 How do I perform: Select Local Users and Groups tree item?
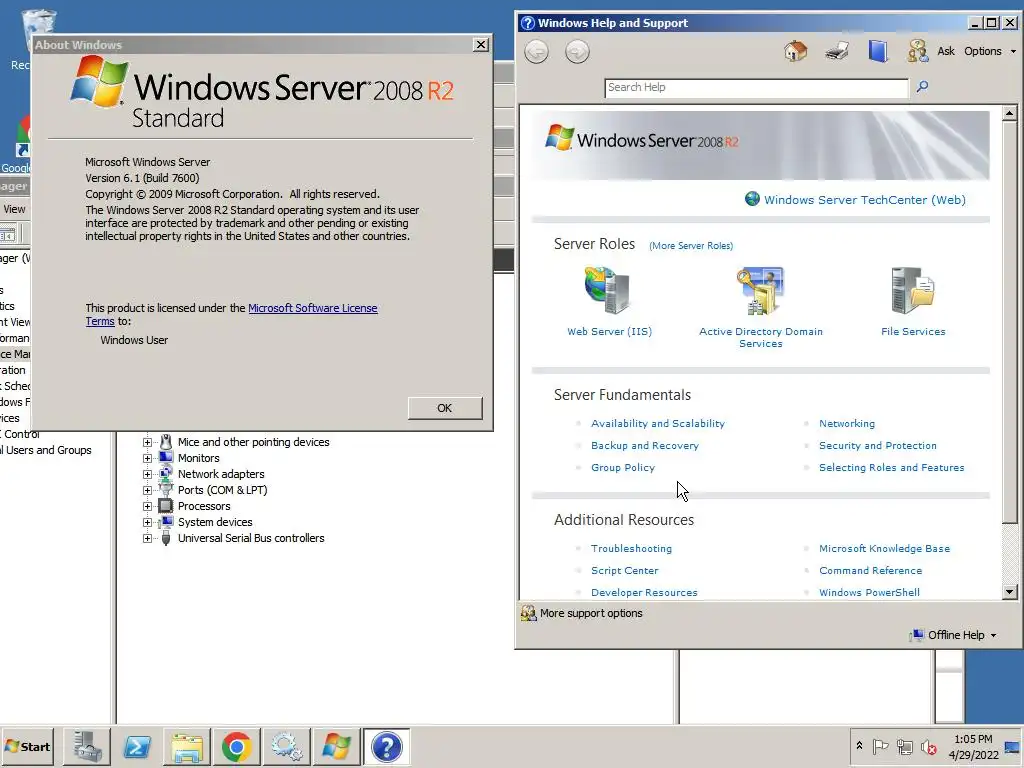click(x=46, y=450)
